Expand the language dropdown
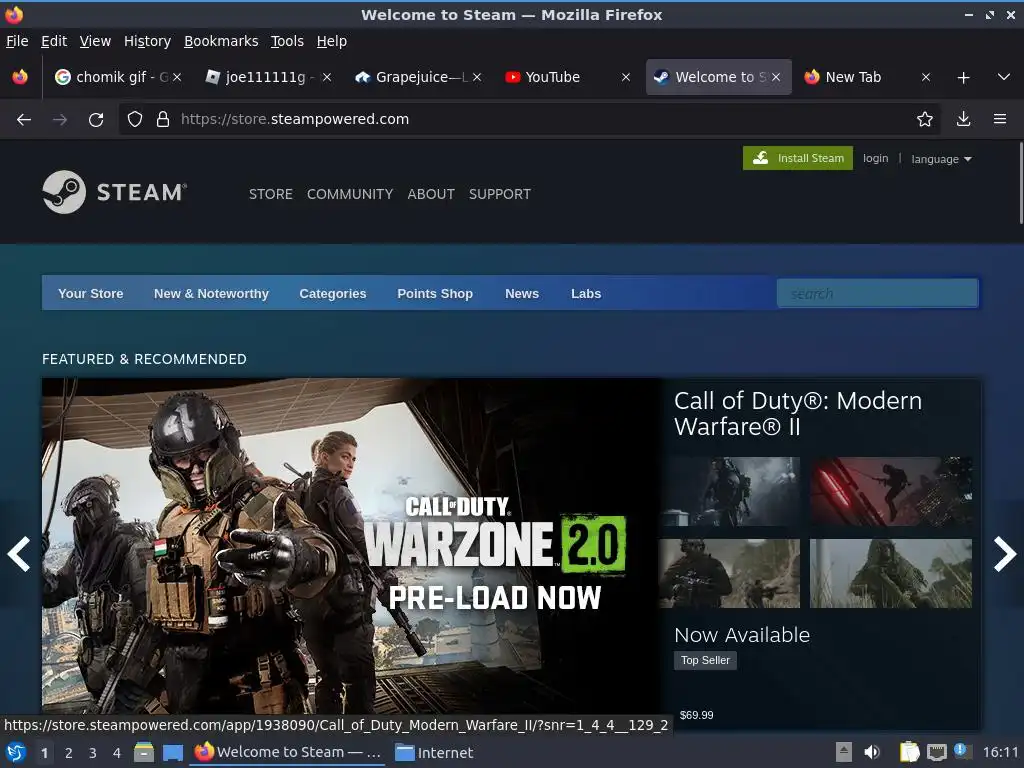 click(941, 159)
